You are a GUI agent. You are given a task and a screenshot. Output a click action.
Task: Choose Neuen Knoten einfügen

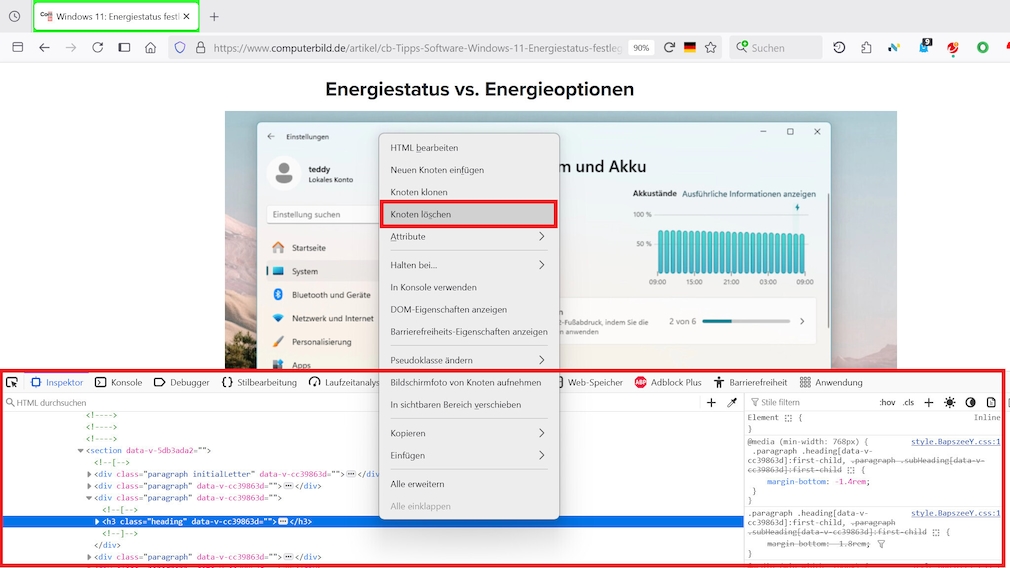click(x=469, y=170)
